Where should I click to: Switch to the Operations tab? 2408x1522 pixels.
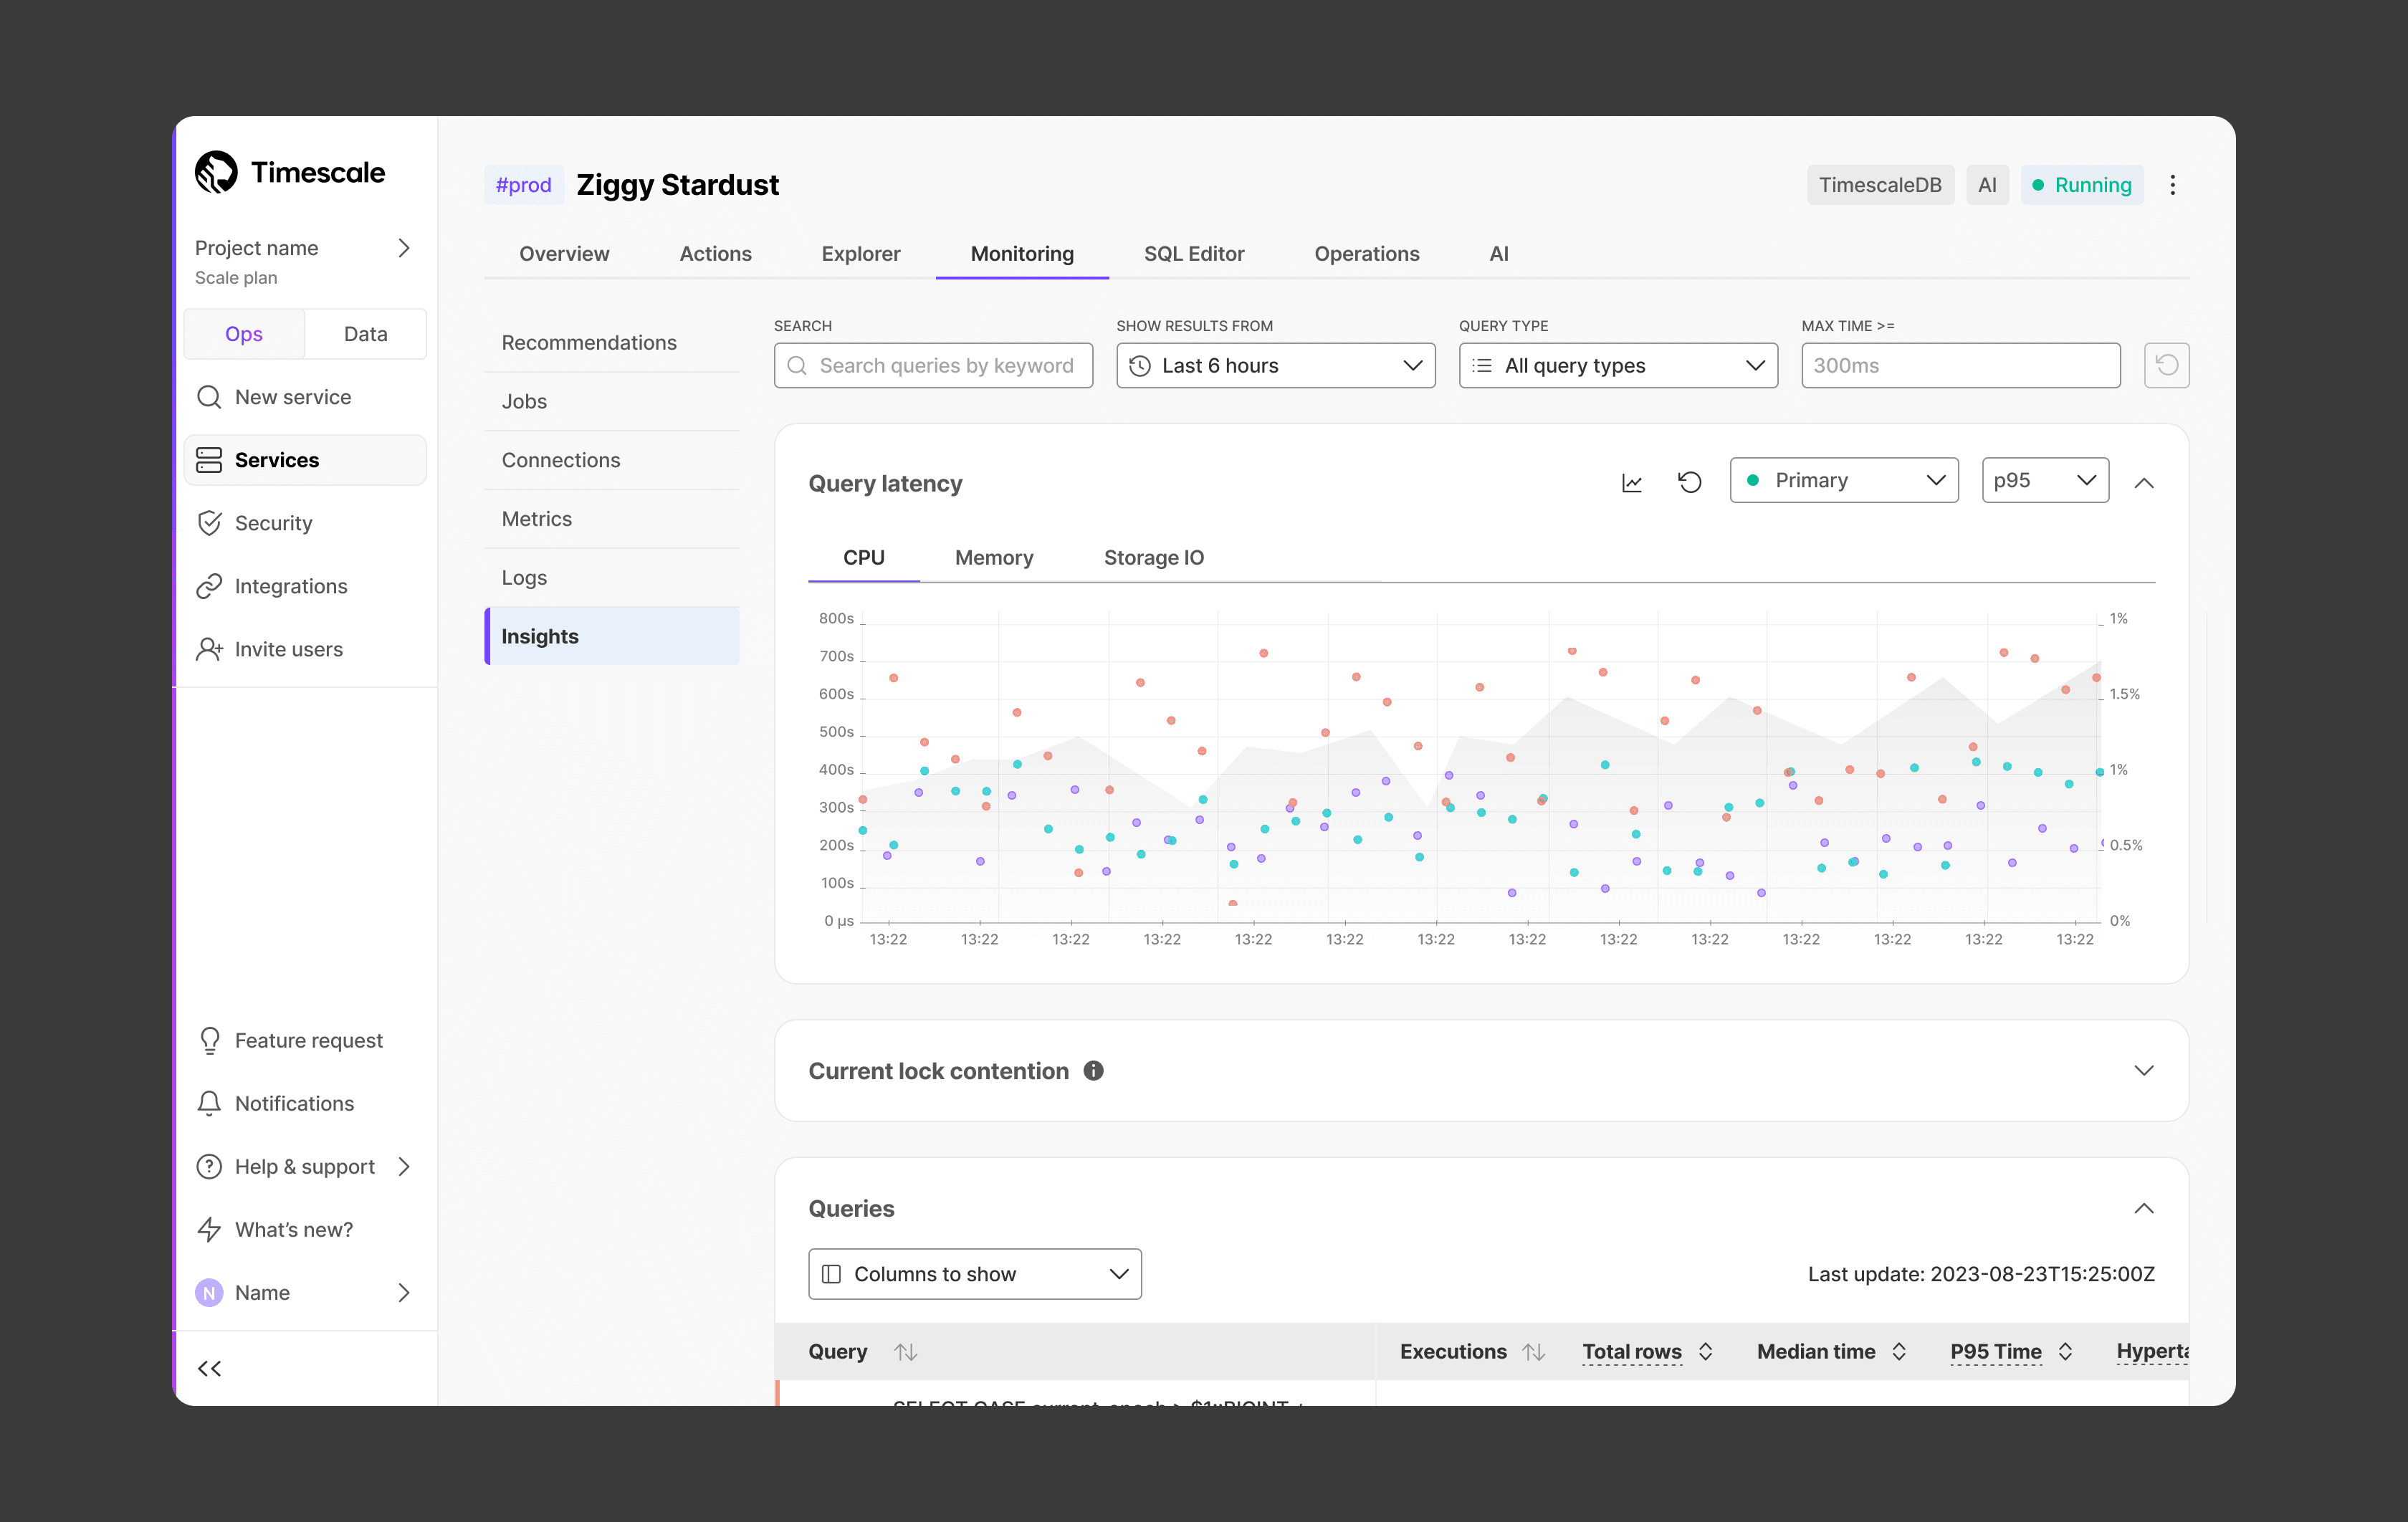point(1367,254)
